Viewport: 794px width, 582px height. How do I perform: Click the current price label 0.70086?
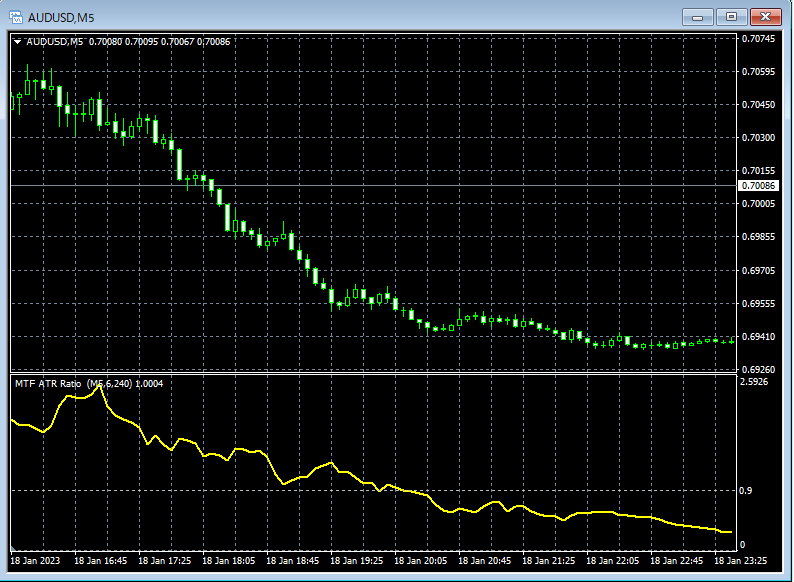(758, 186)
